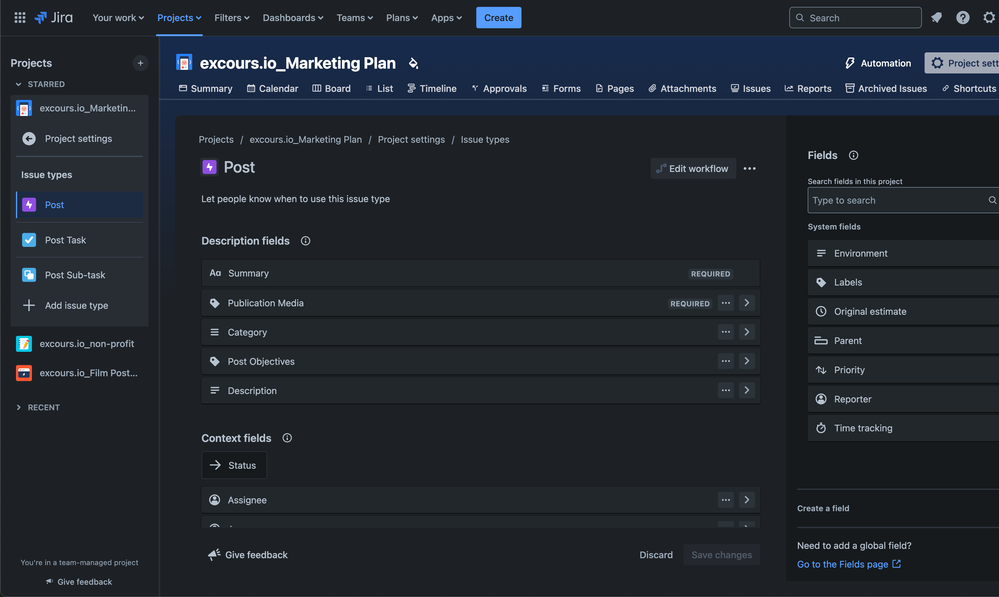Click the info icon next to Description fields

tap(305, 241)
